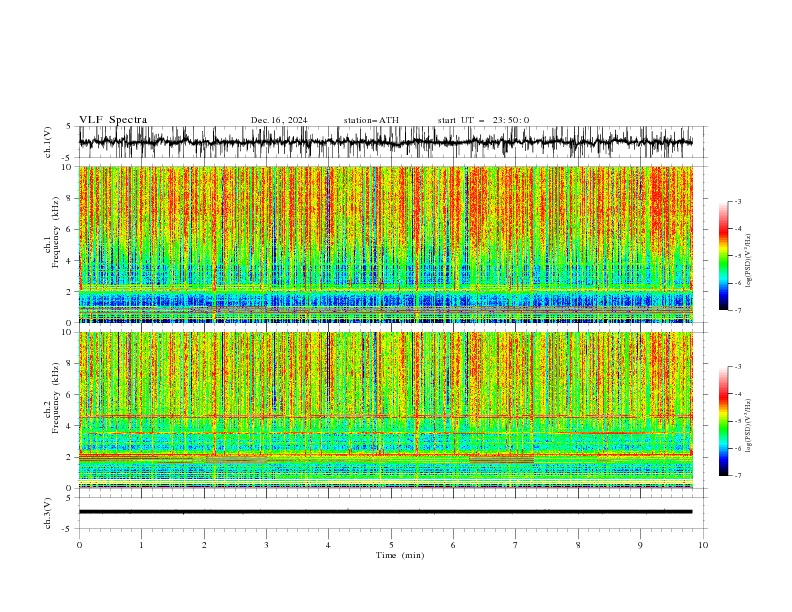The height and width of the screenshot is (612, 792).
Task: Click the 'ch.1(V)' waveform axis label
Action: coord(48,142)
